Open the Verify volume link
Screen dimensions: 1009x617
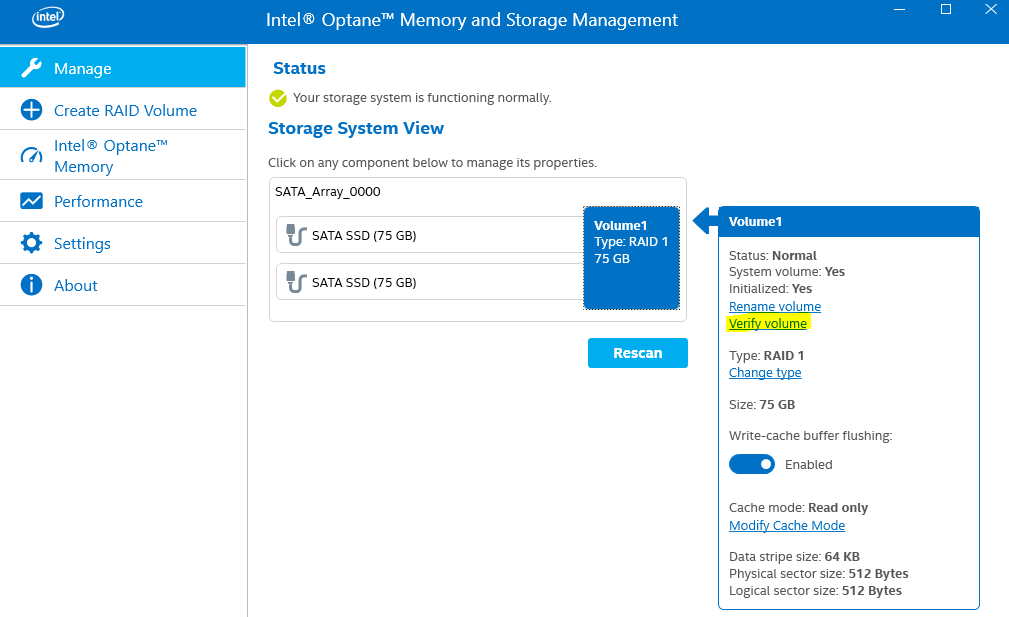768,324
